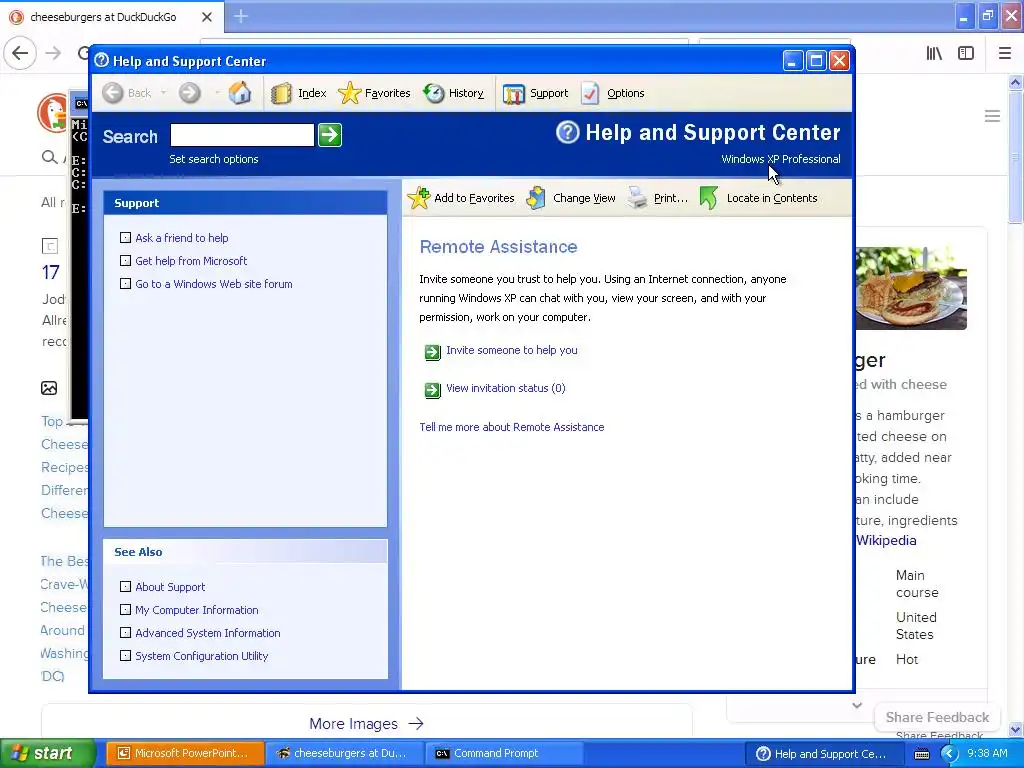The width and height of the screenshot is (1024, 768).
Task: Click the Help search input field
Action: click(x=242, y=135)
